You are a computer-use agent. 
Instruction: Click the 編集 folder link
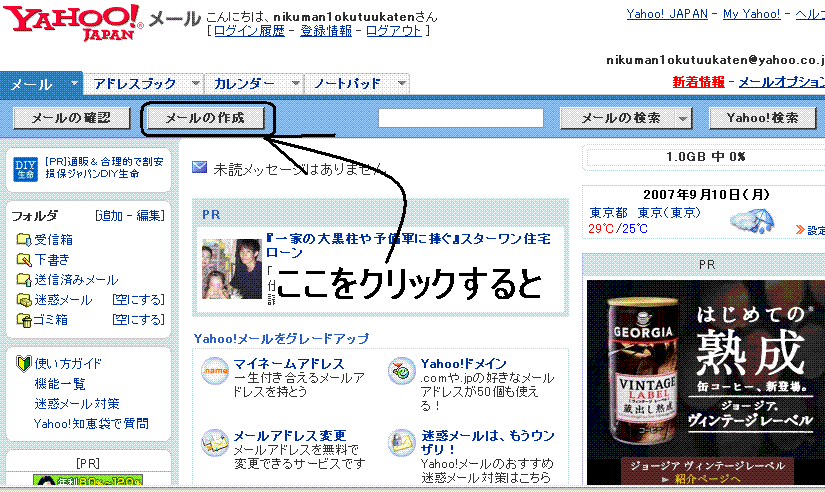pos(148,216)
